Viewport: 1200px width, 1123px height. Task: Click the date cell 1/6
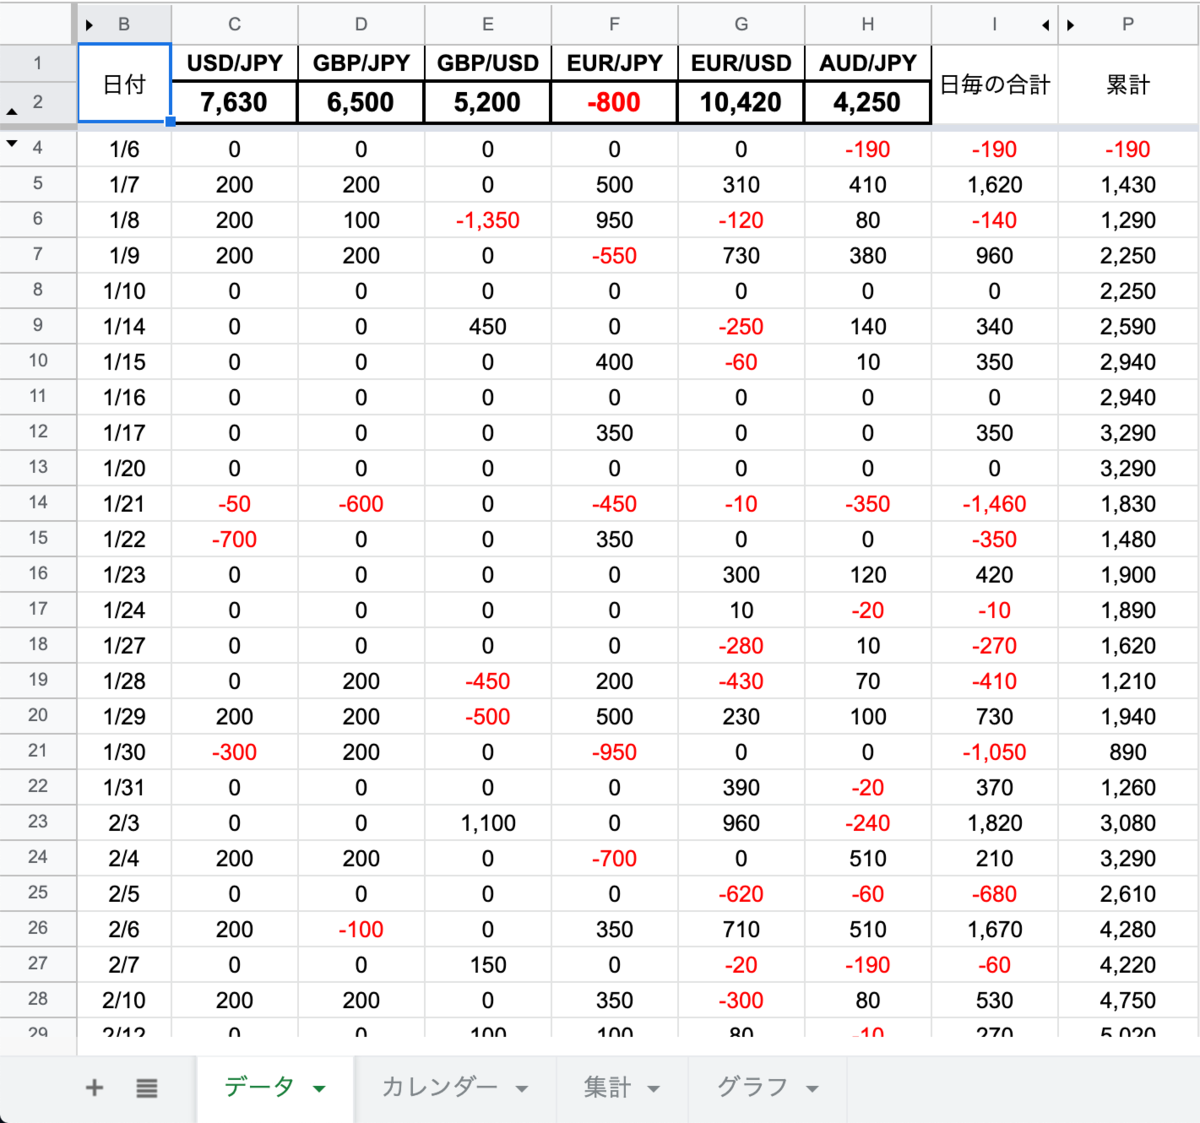124,149
